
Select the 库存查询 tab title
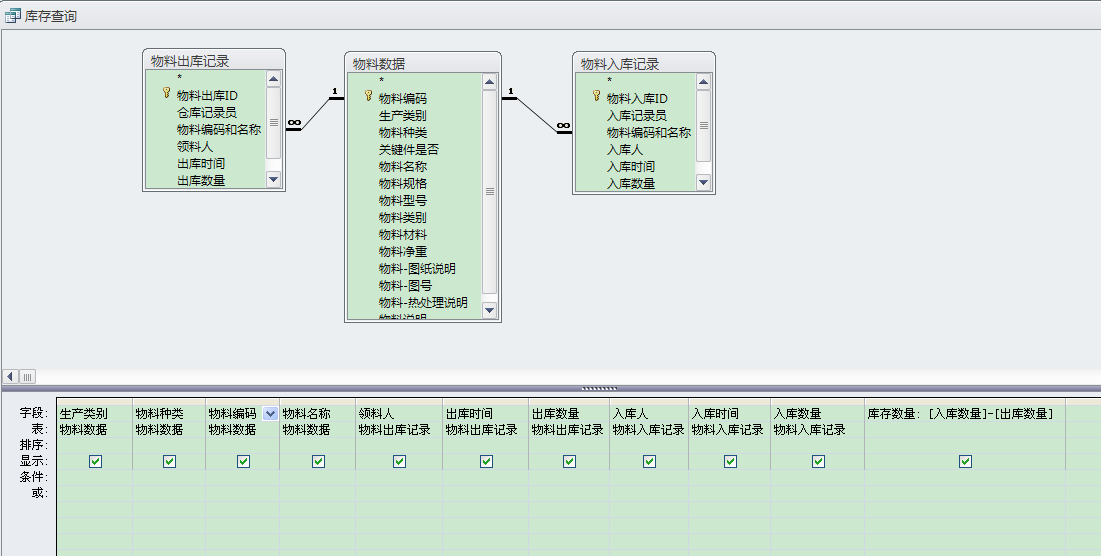[50, 16]
